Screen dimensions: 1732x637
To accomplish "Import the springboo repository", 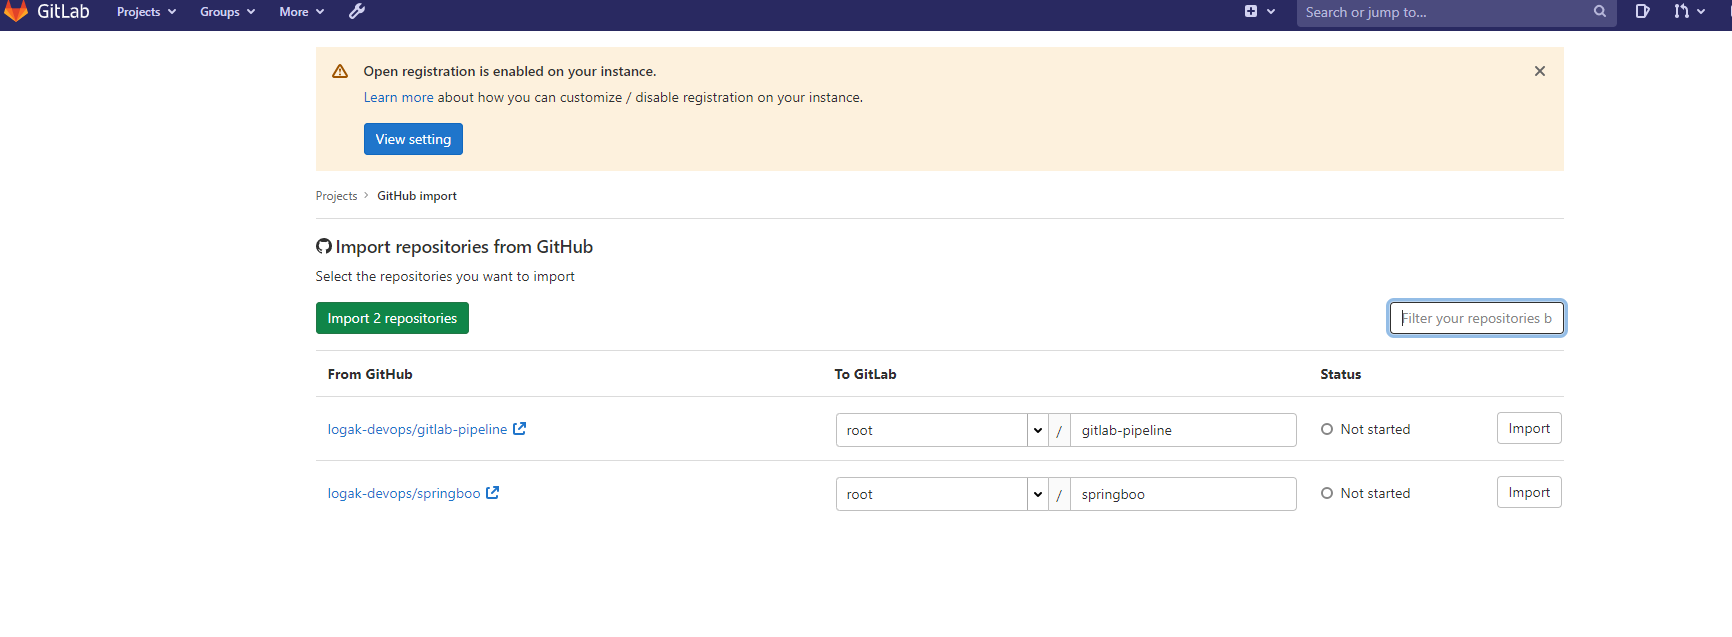I will tap(1529, 492).
